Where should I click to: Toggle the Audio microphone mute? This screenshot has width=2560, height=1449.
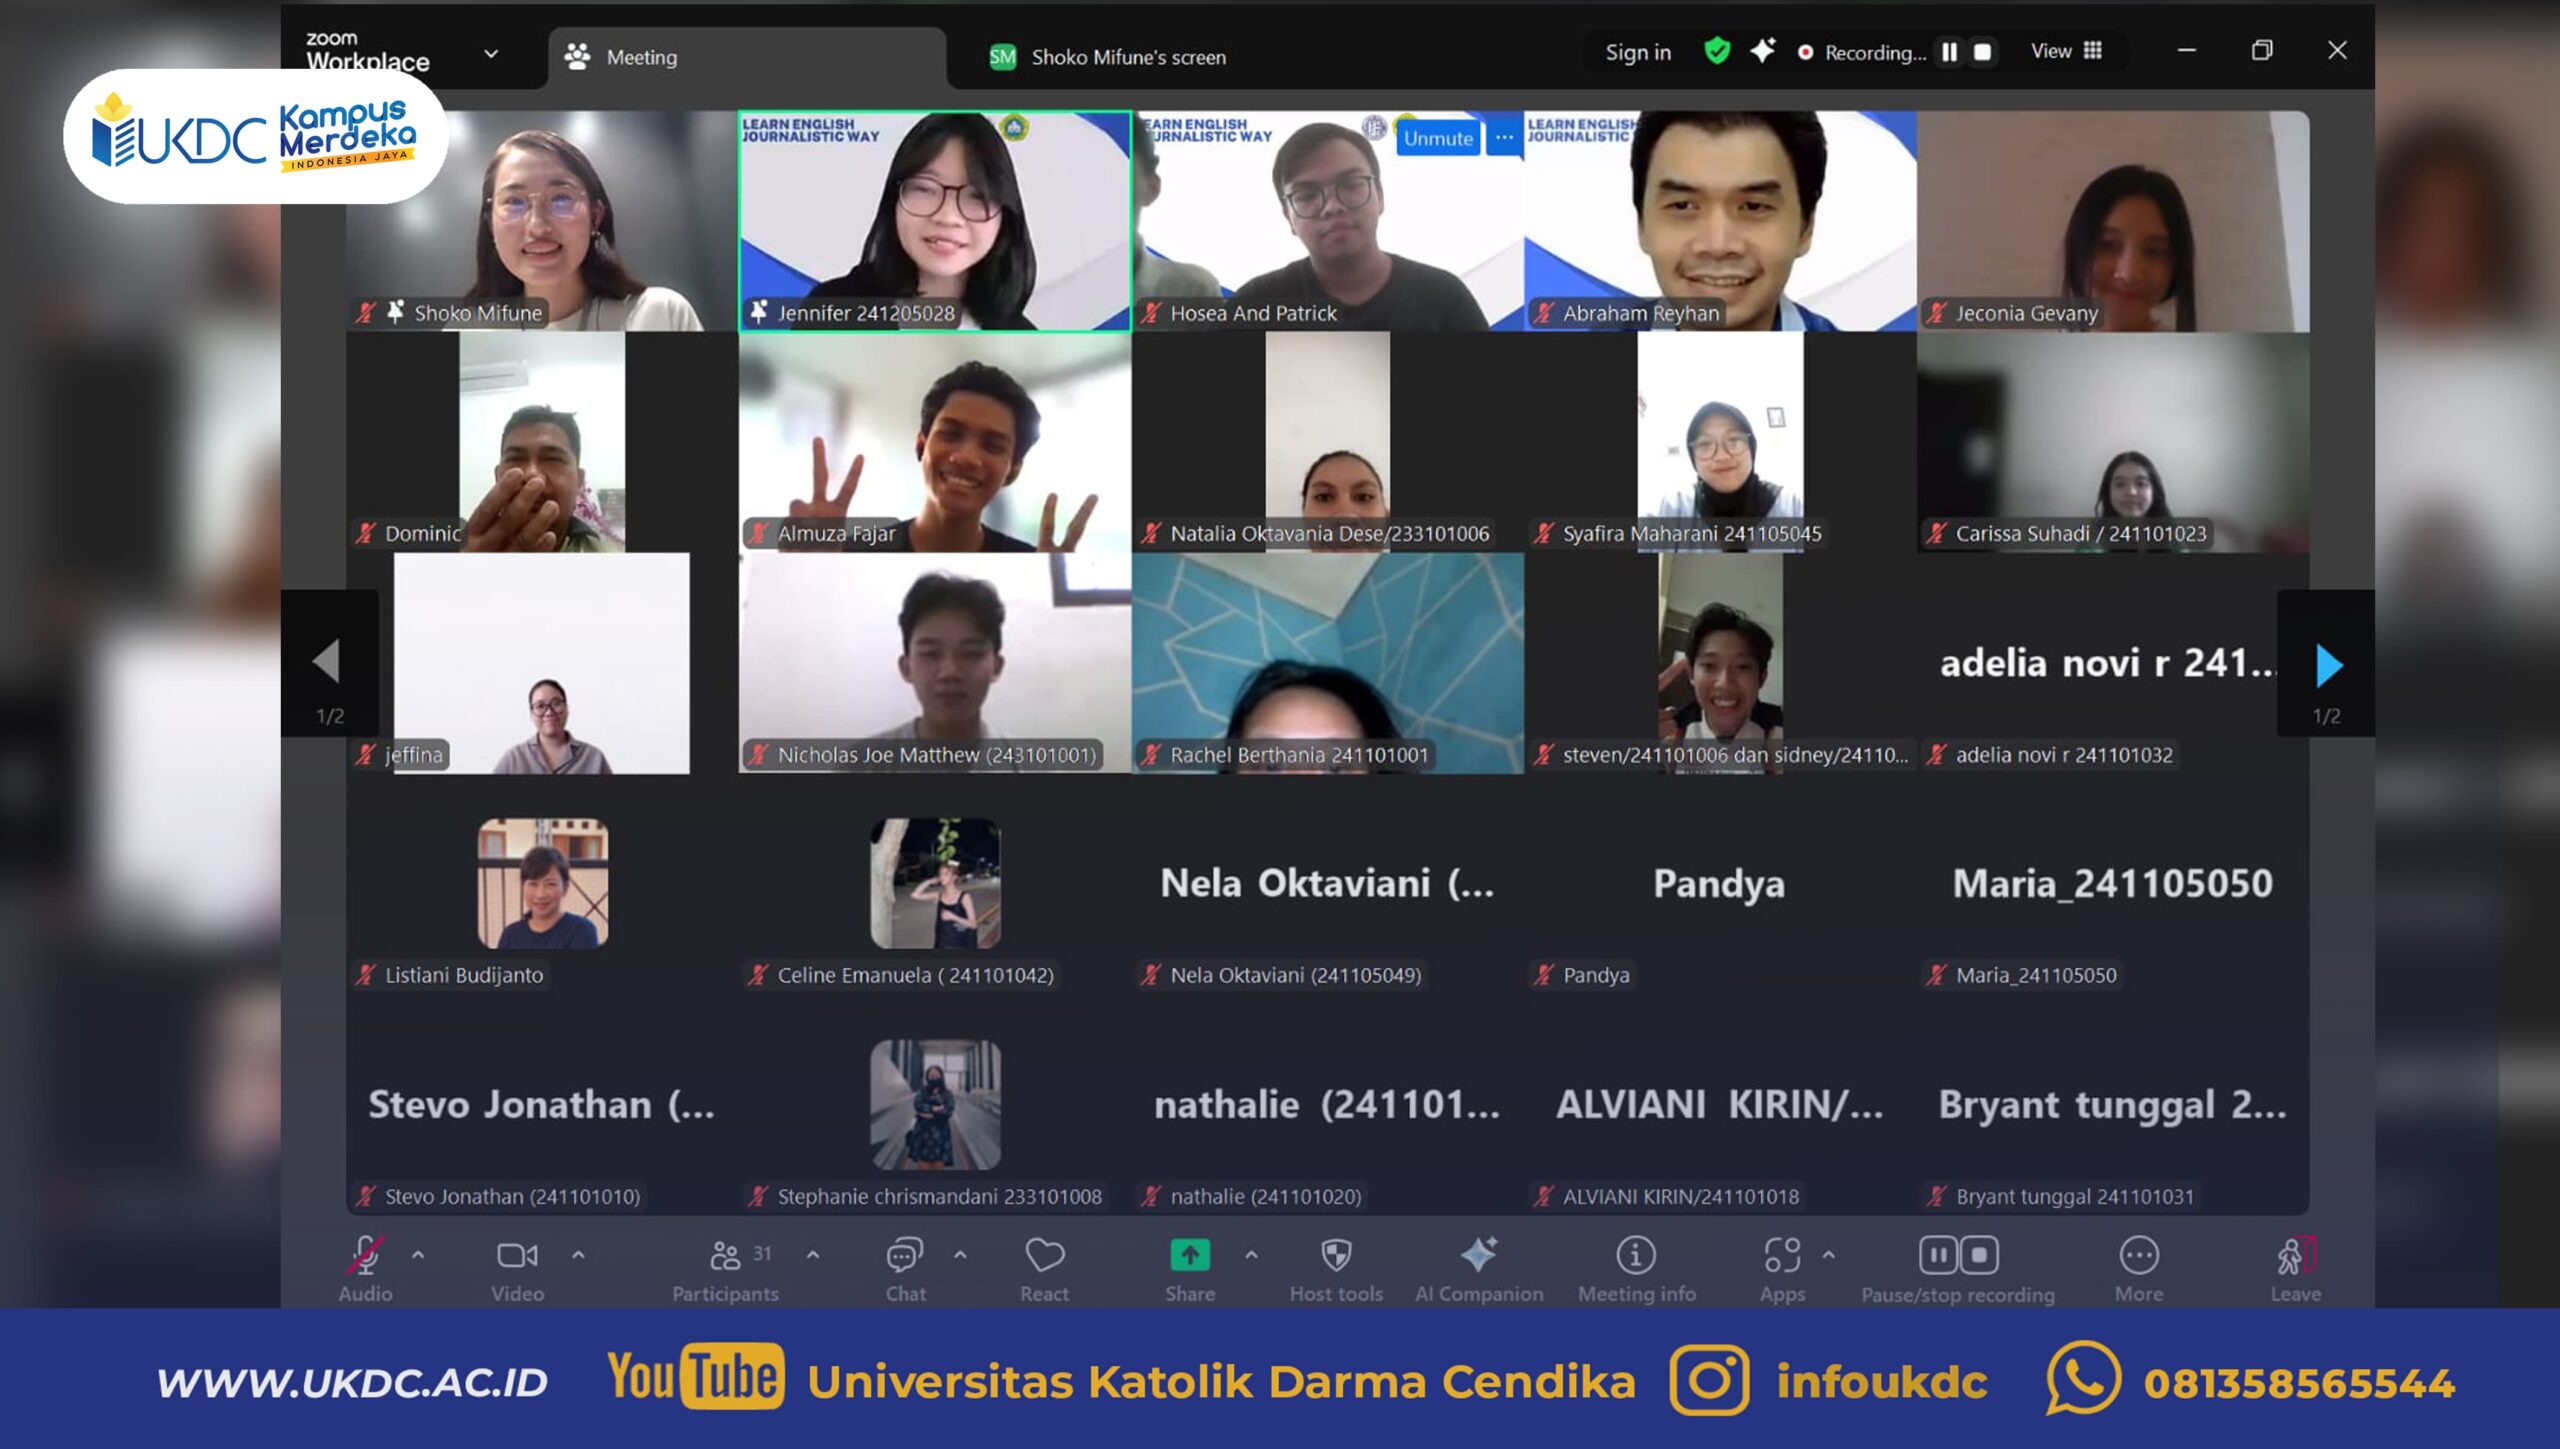pos(365,1256)
